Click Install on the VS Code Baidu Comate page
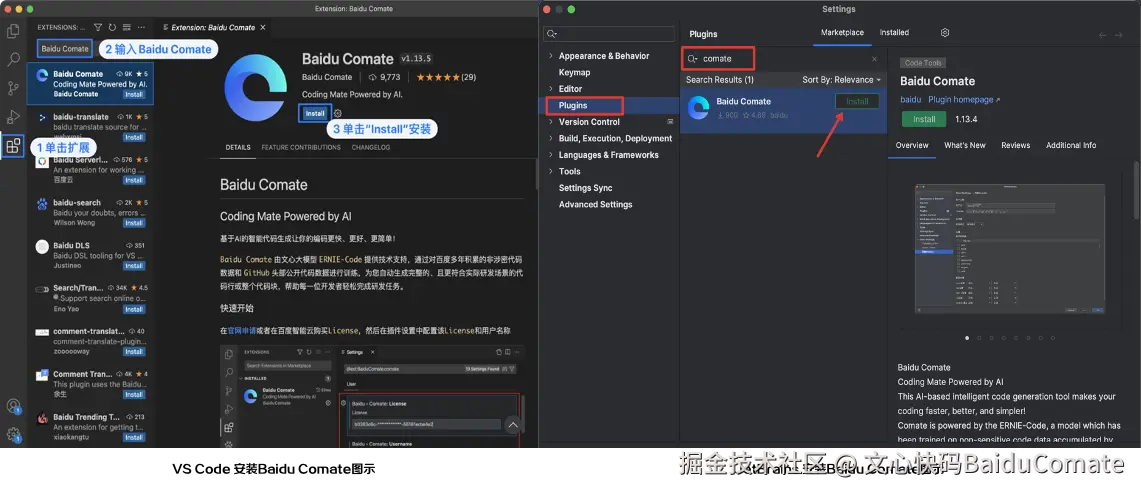 314,113
